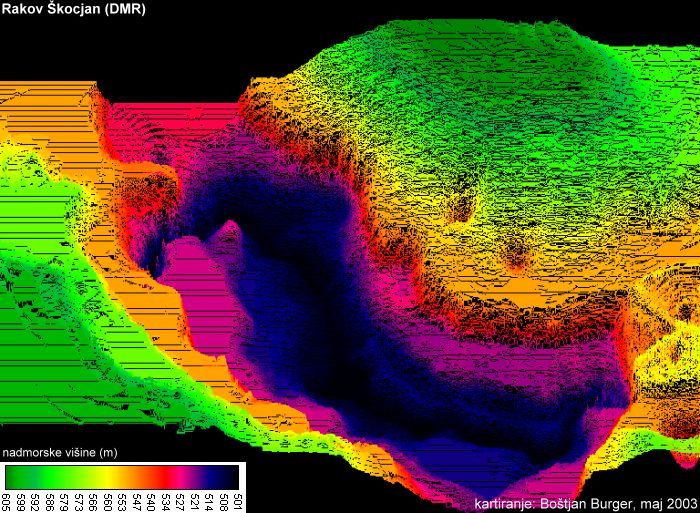Pick the dark green left end of legend bar
The image size is (700, 513).
point(10,476)
